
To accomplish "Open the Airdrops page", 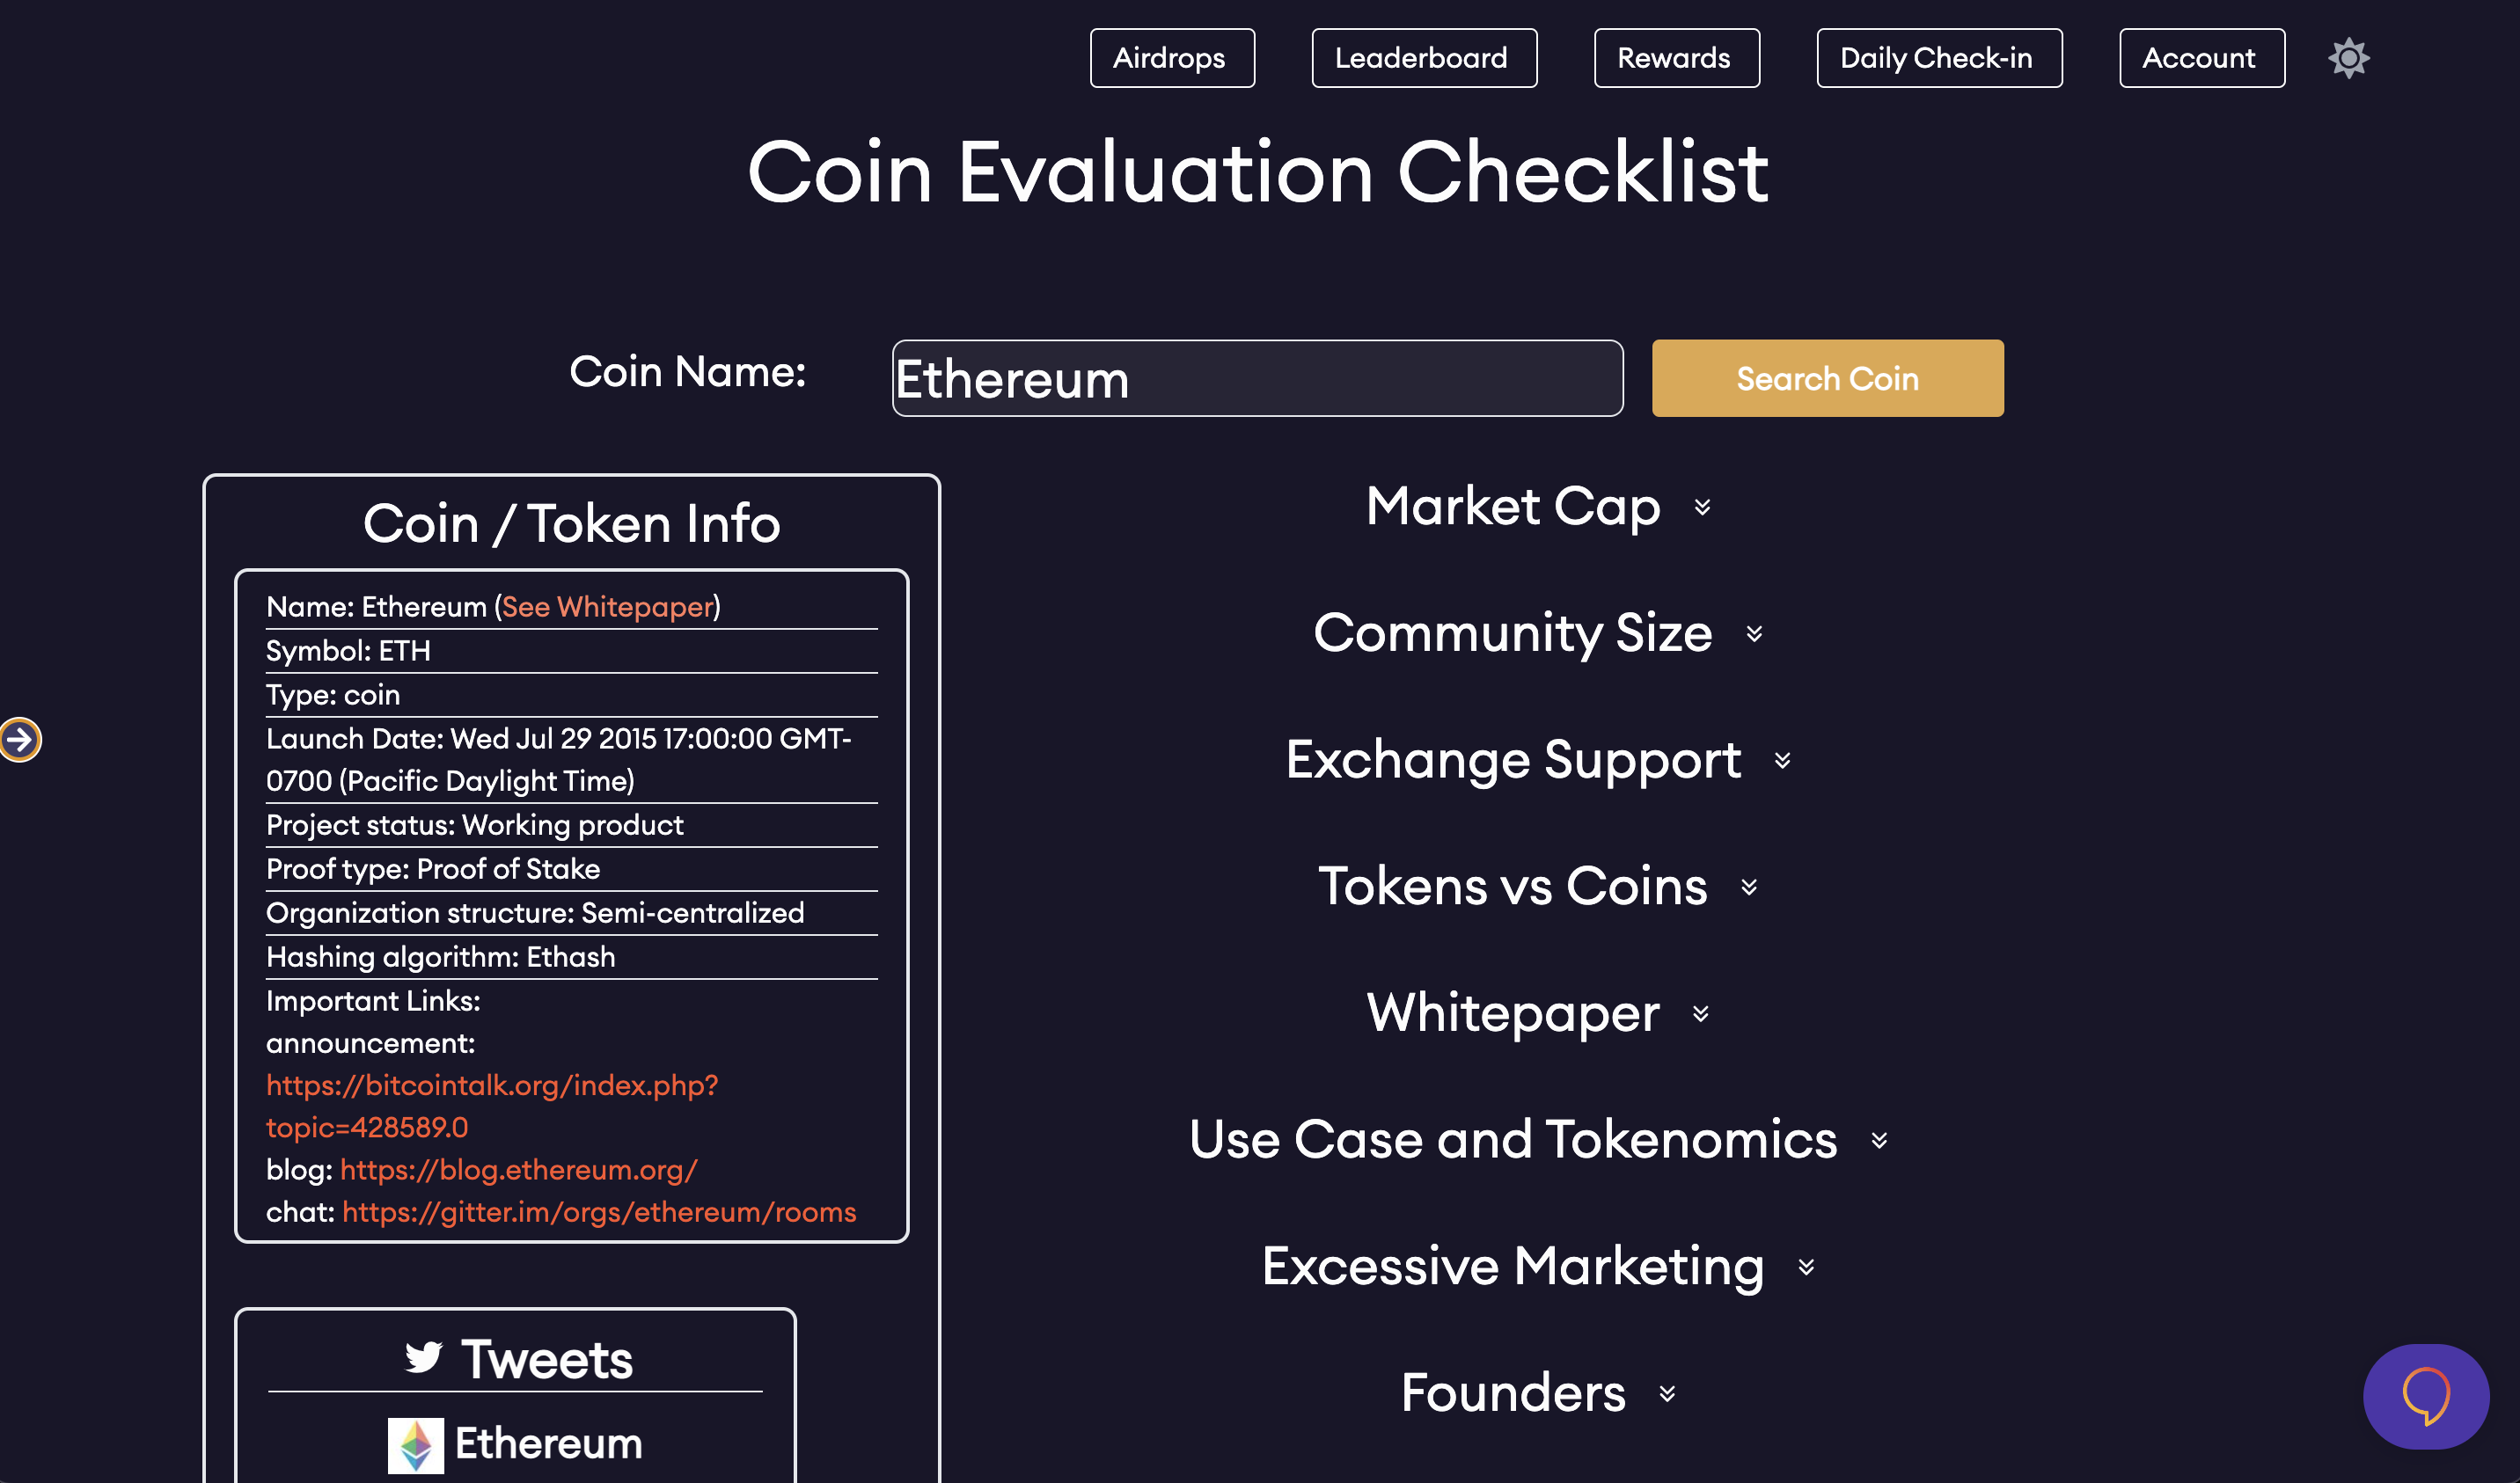I will coord(1172,58).
